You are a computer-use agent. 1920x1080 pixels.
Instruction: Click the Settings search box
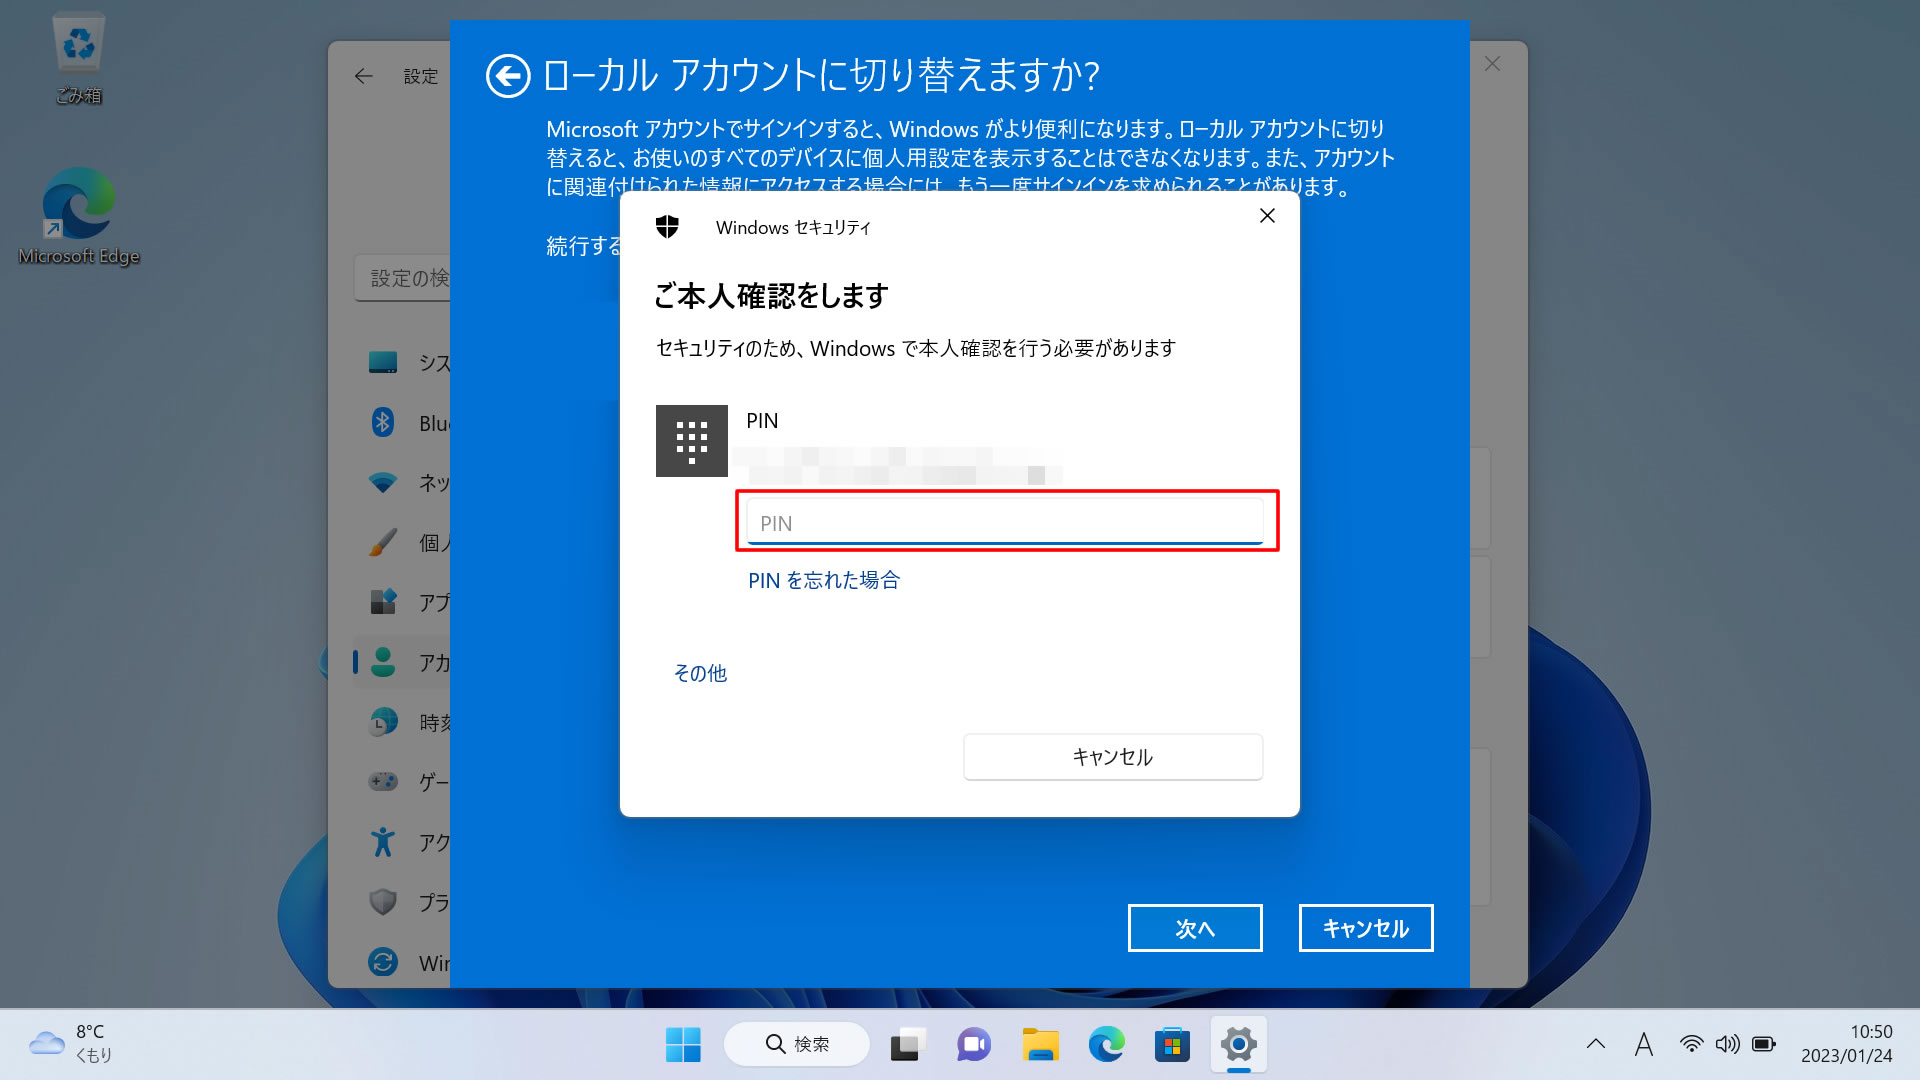click(402, 278)
